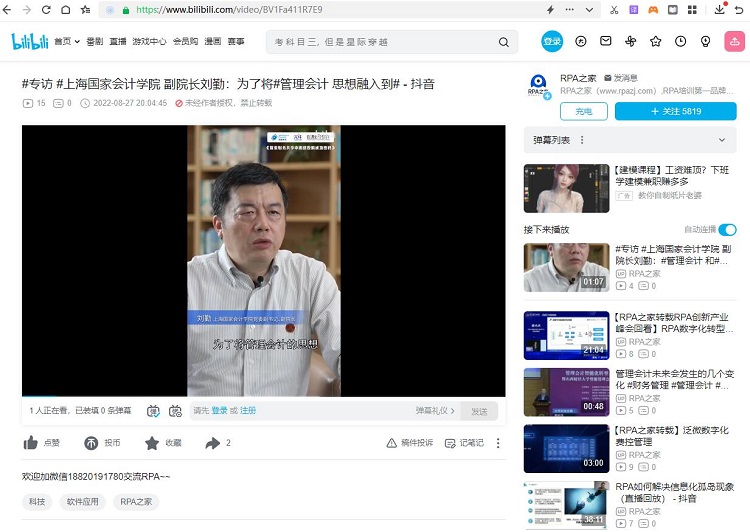Click the favorite (收藏) star icon
750x532 pixels.
(152, 442)
